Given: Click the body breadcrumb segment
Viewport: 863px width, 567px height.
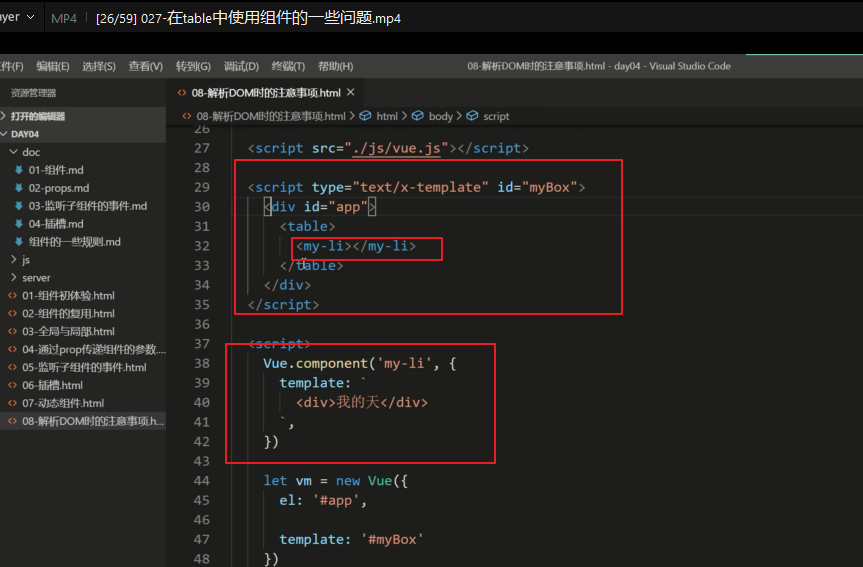Looking at the screenshot, I should (x=441, y=116).
